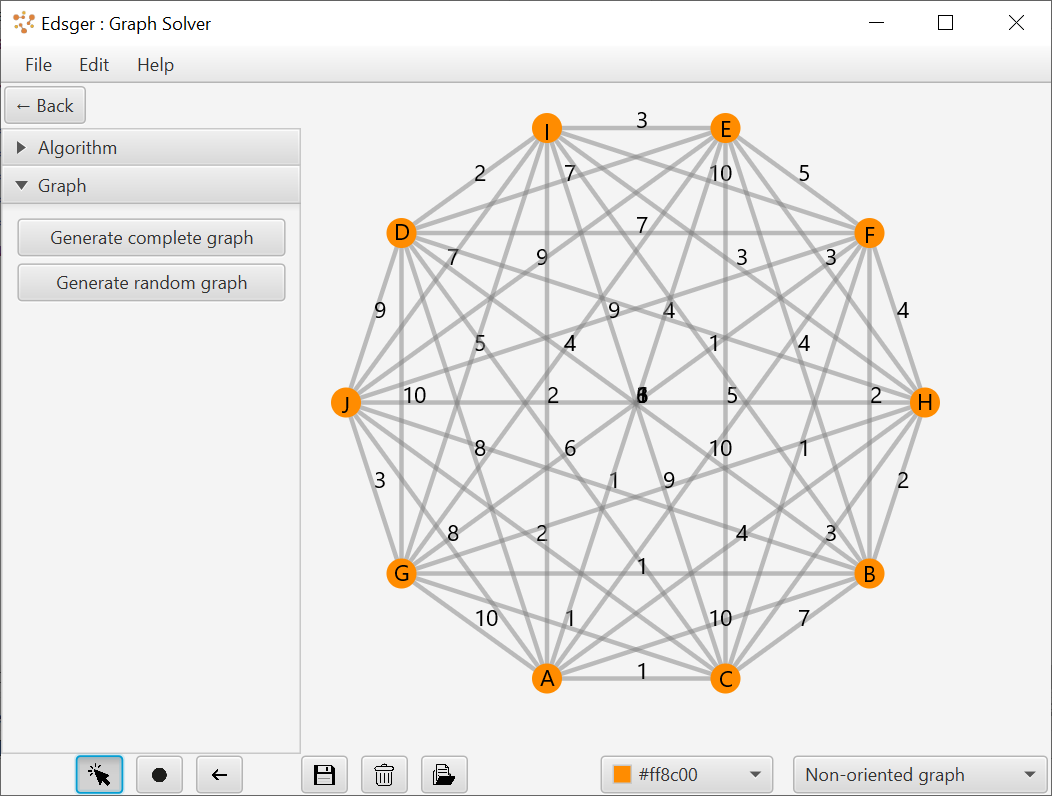The width and height of the screenshot is (1052, 796).
Task: Click edge weight 4 between F and H
Action: [903, 310]
